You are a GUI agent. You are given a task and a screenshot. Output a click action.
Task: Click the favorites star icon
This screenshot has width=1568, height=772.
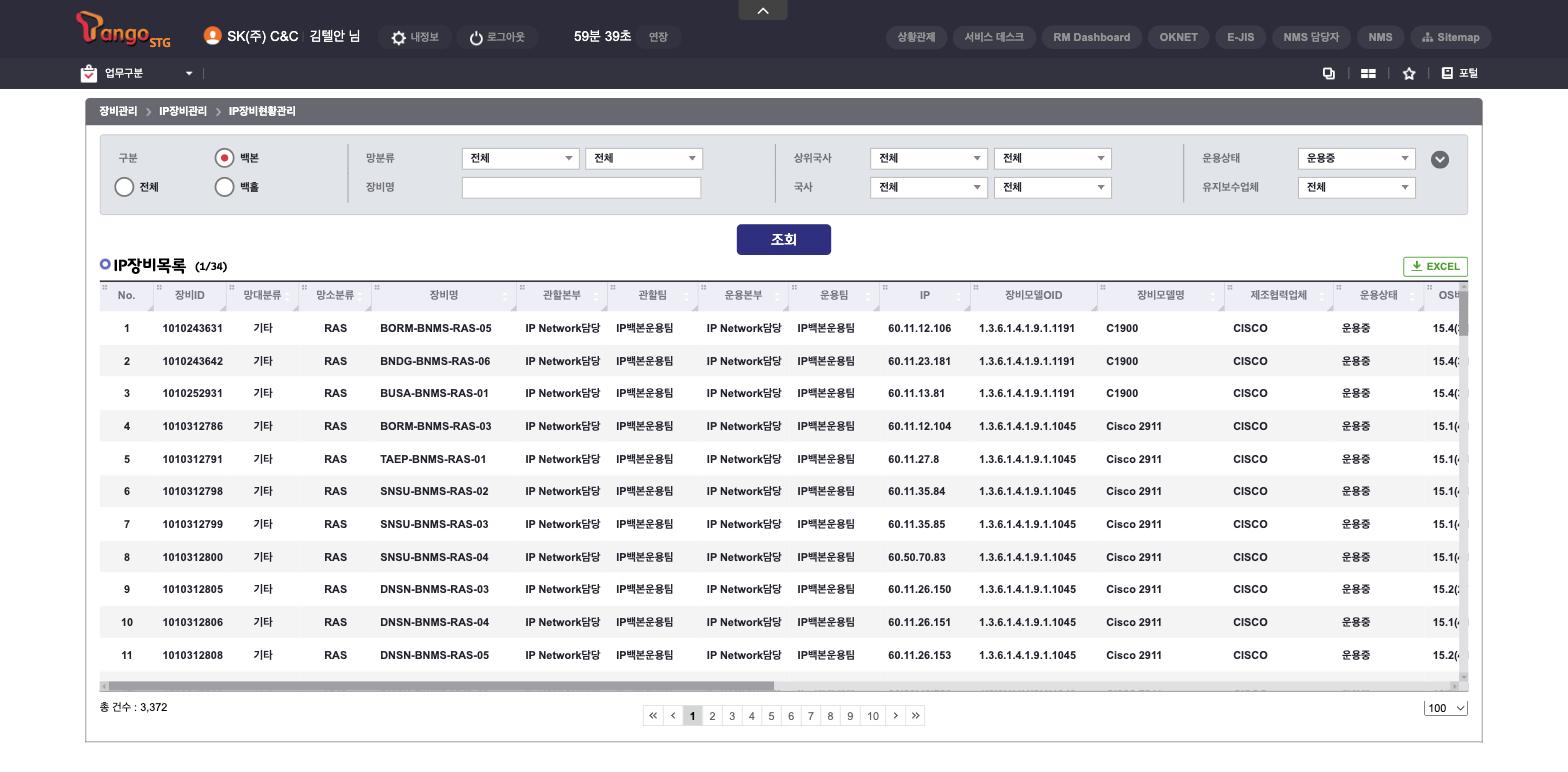coord(1409,73)
